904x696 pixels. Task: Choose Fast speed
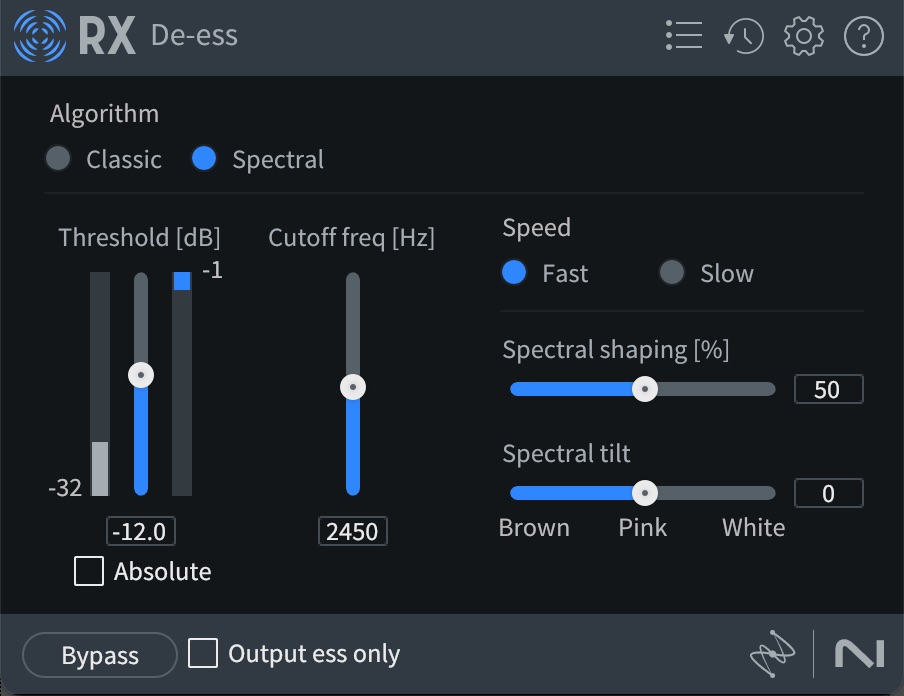[514, 272]
